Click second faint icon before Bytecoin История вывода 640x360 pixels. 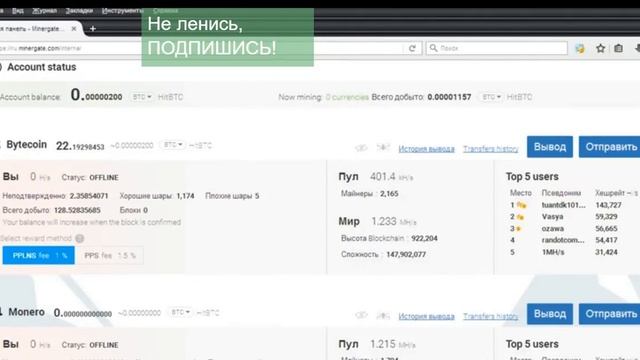(383, 148)
